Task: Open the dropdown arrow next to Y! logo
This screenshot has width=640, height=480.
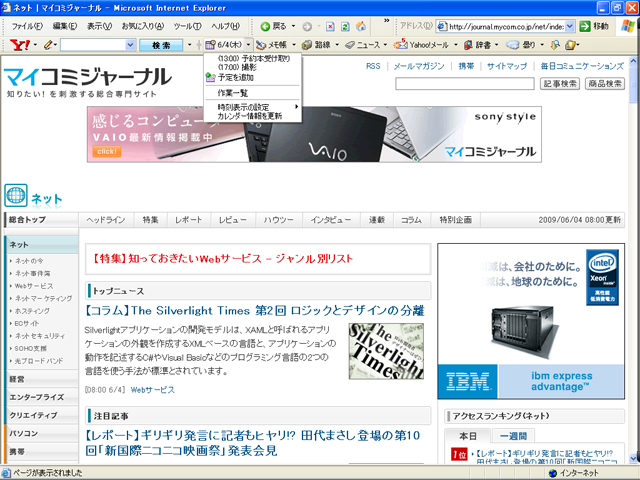Action: 35,45
